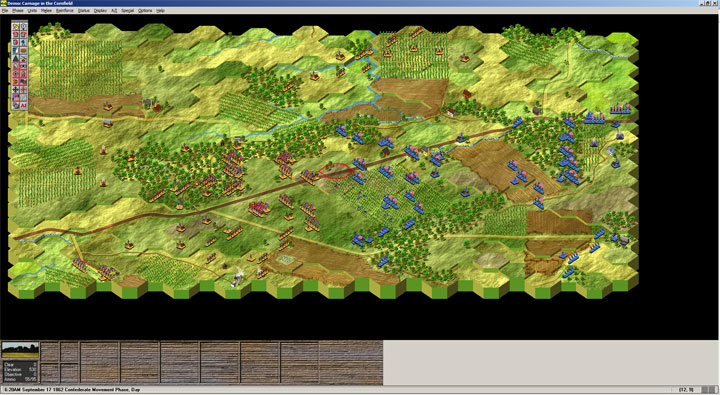Open the A/I menu
This screenshot has width=720, height=395.
pos(114,10)
